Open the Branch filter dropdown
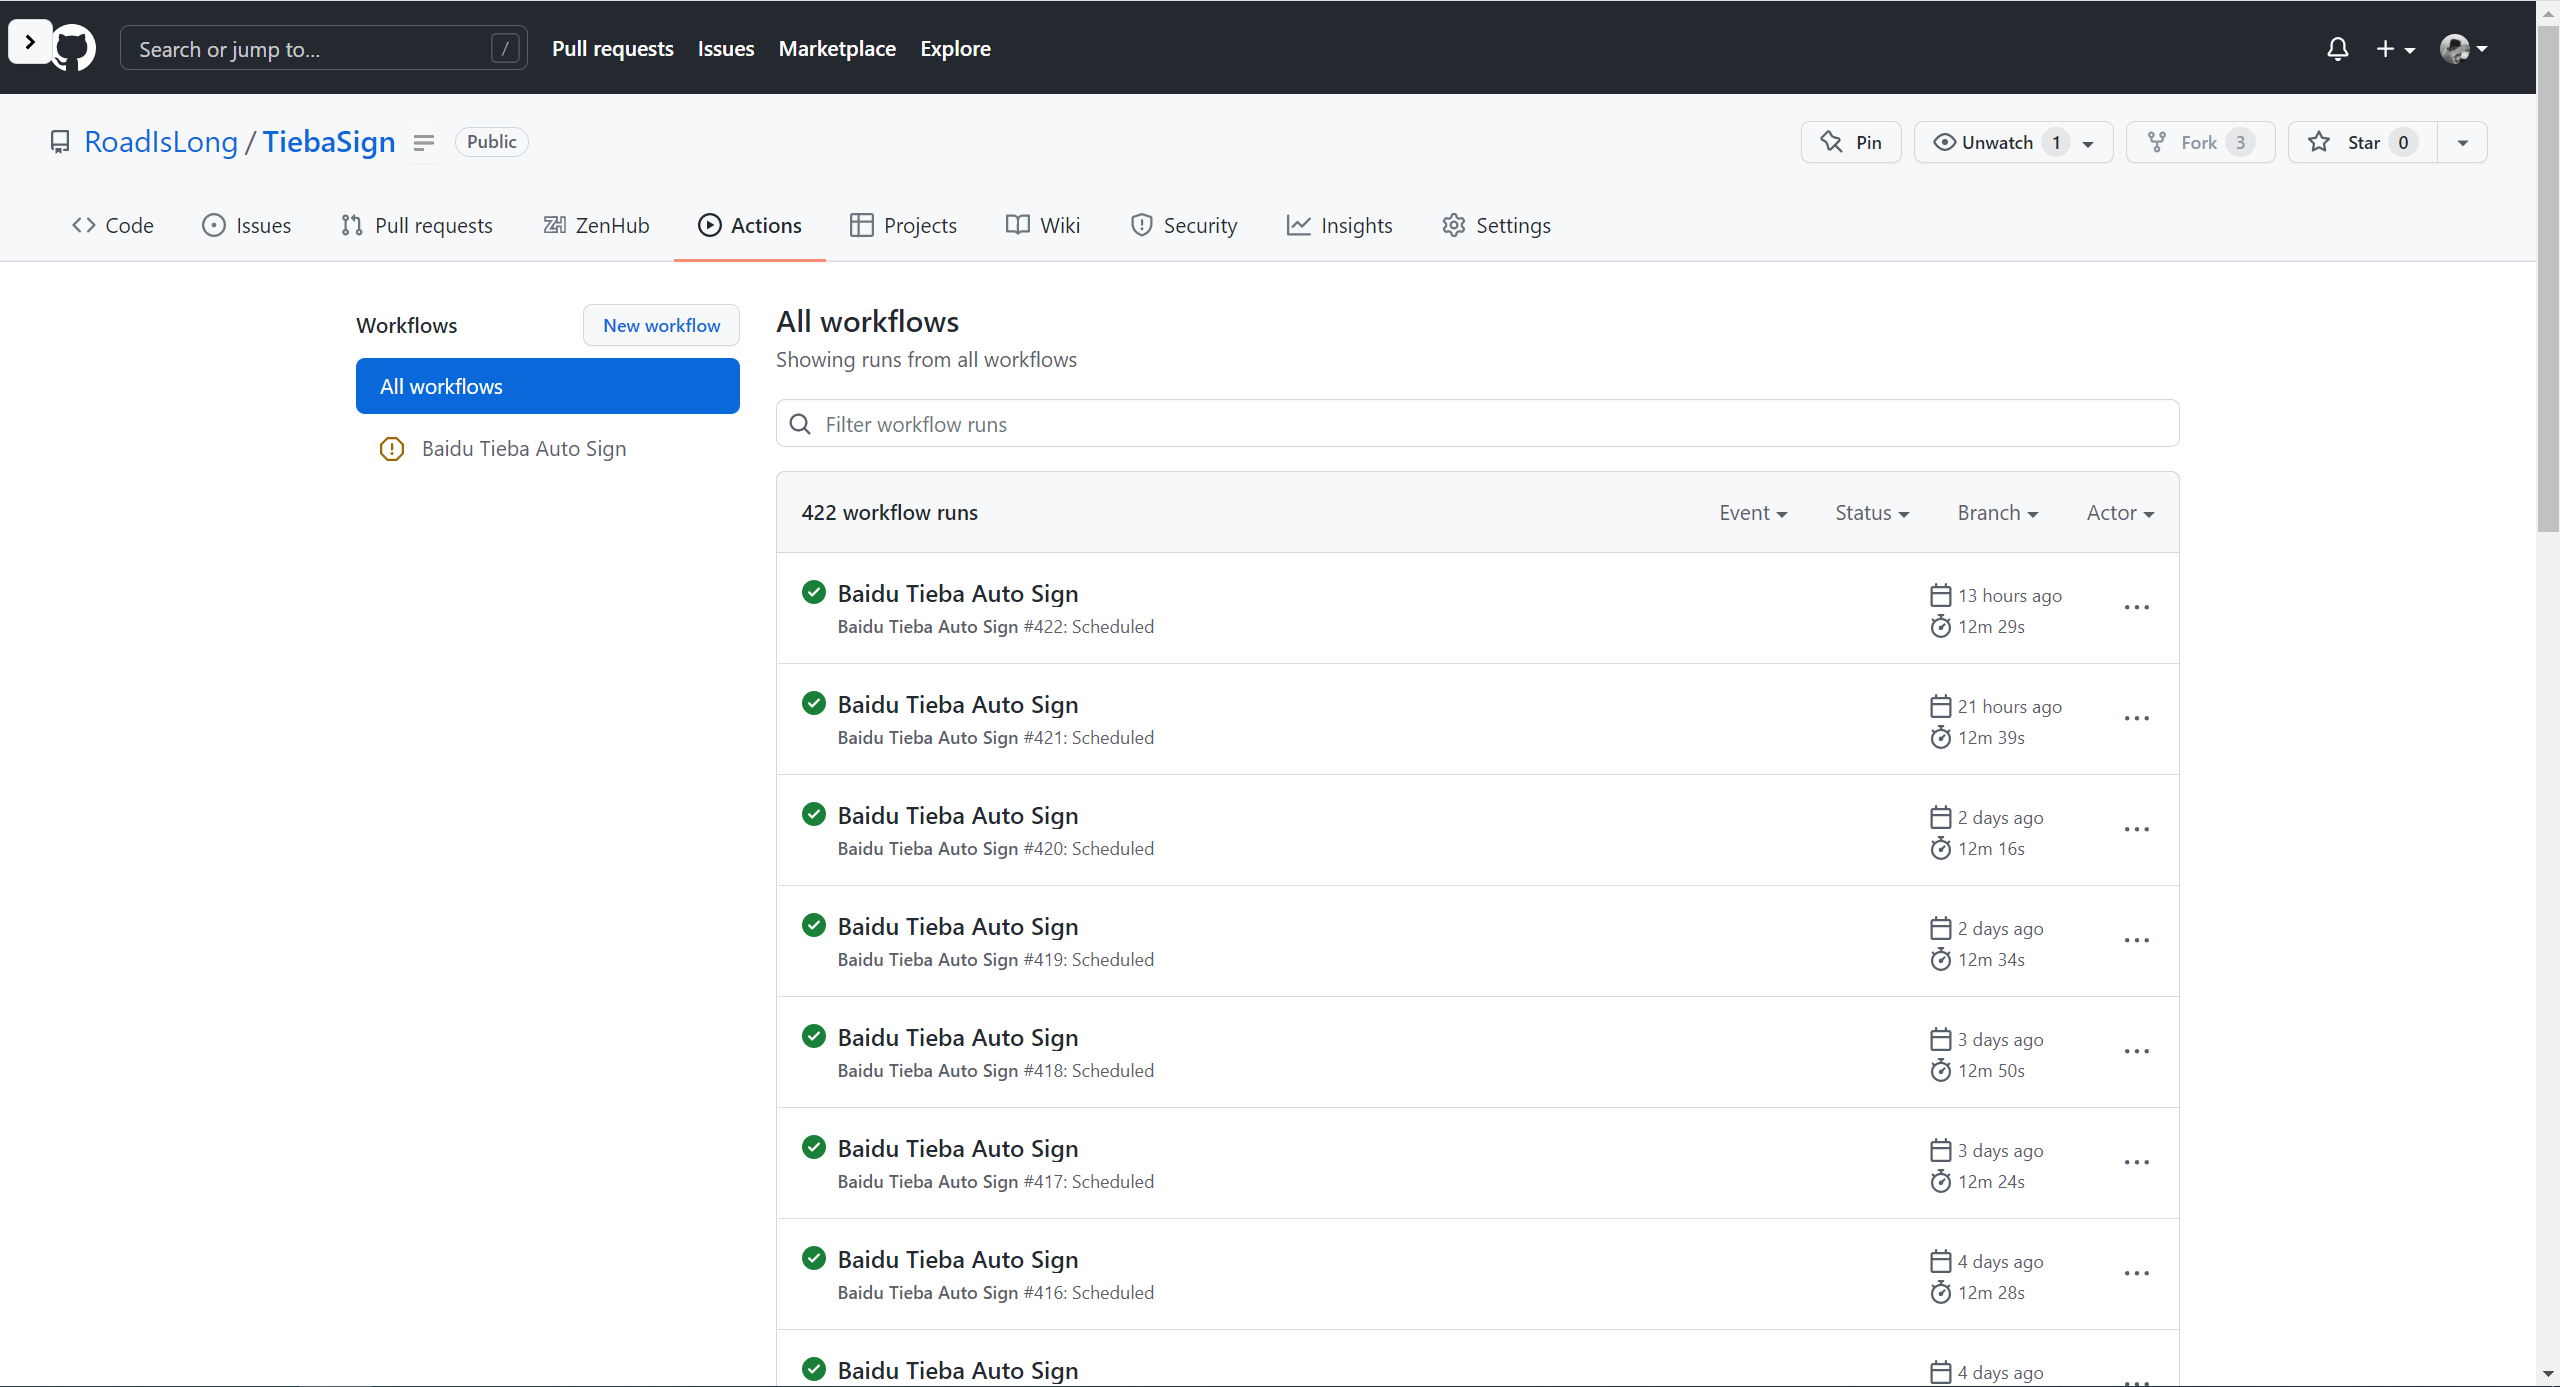 [x=1997, y=513]
